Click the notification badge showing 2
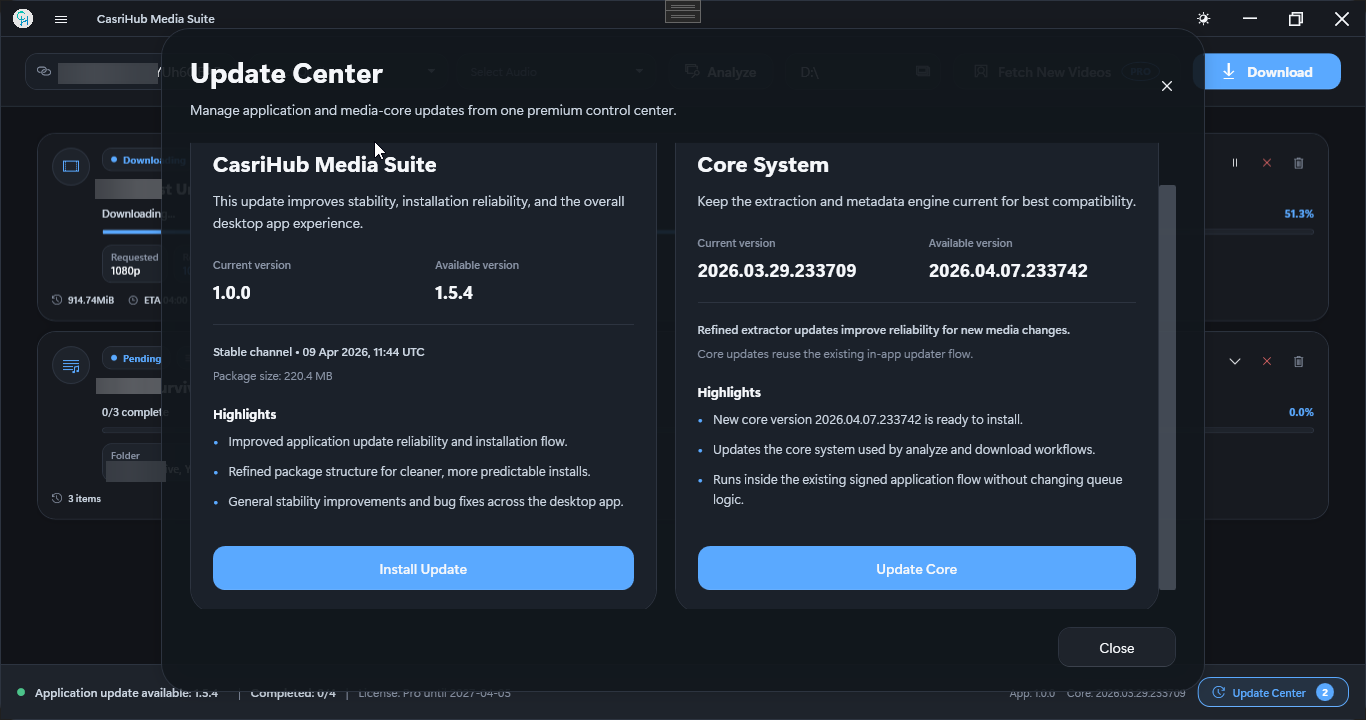 [1325, 692]
